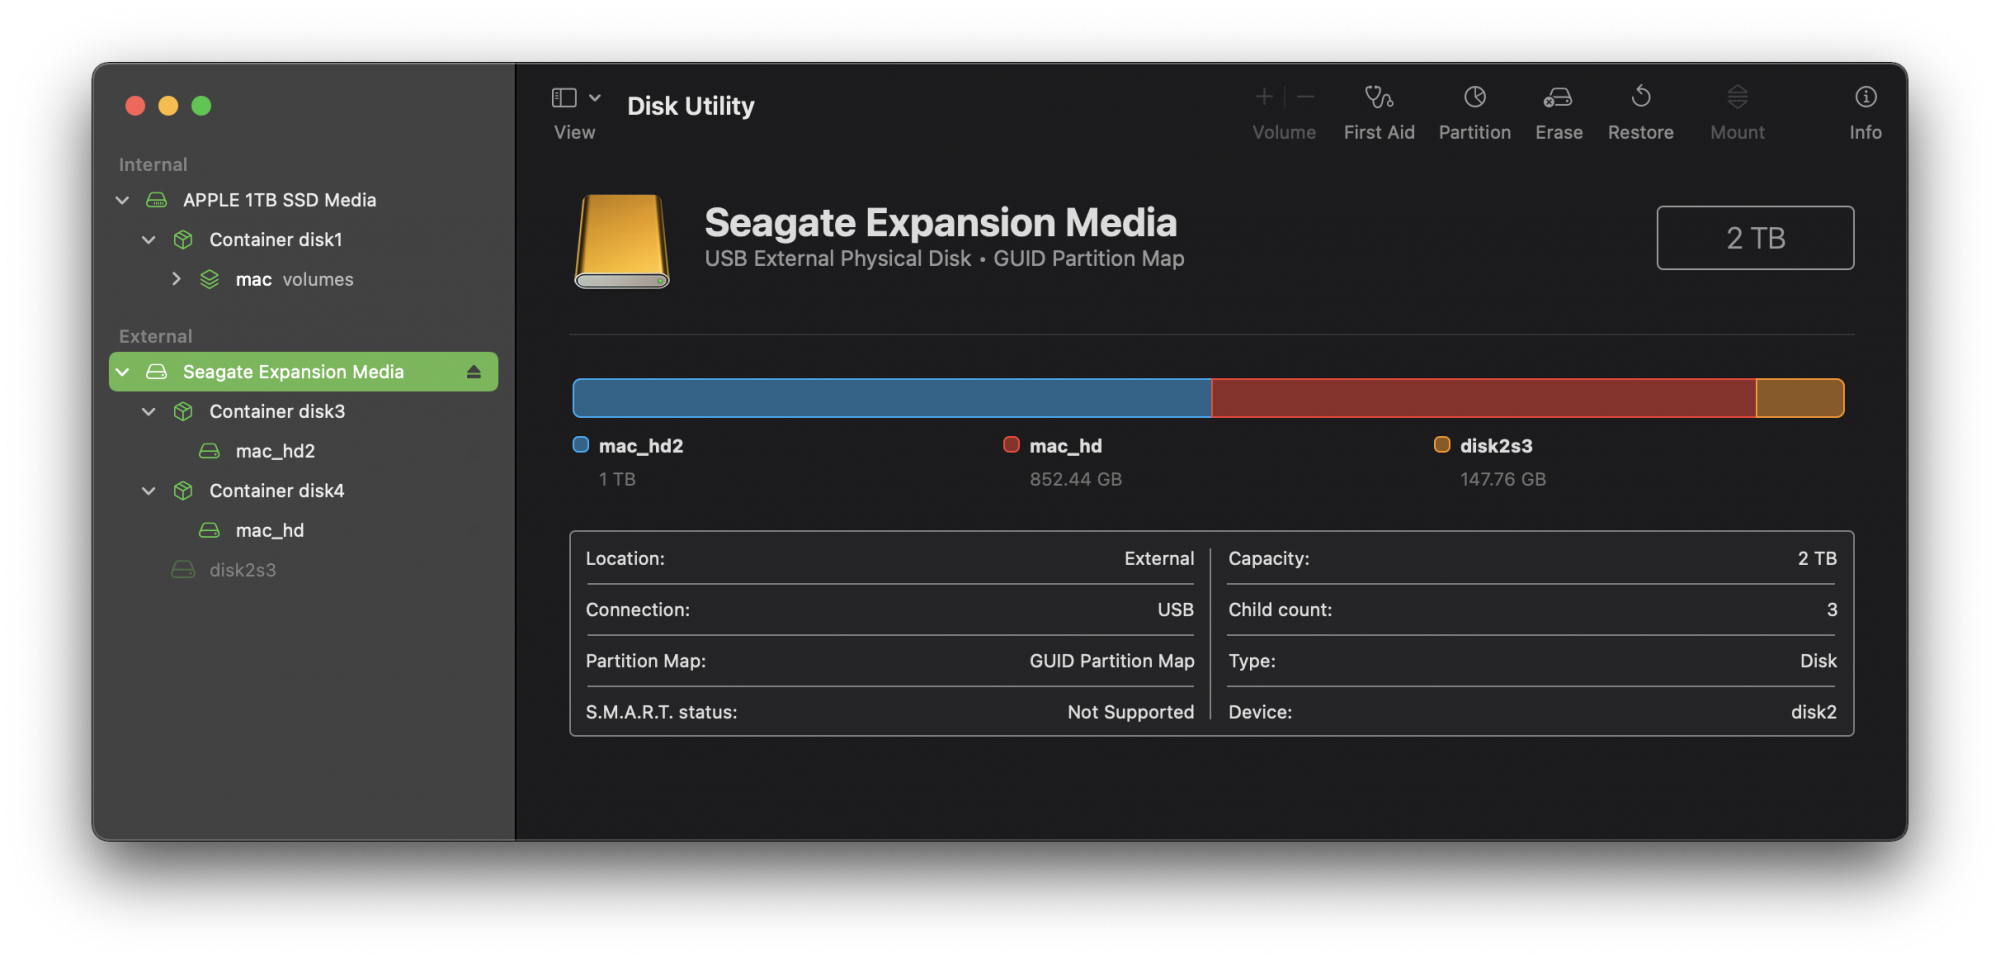
Task: Click the mac_hd2 legend label
Action: pyautogui.click(x=641, y=446)
